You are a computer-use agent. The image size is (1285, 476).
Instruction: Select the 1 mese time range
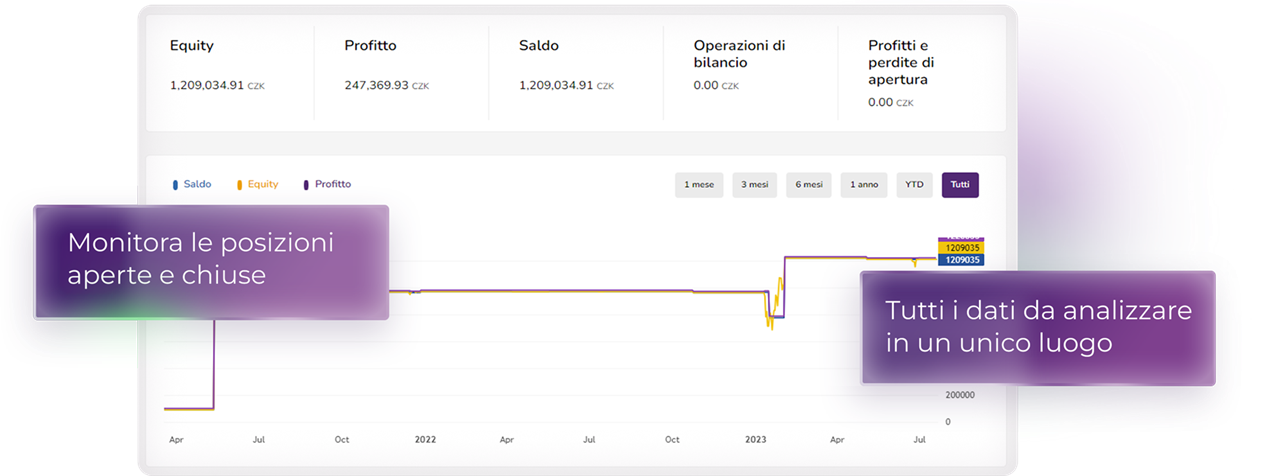(699, 185)
